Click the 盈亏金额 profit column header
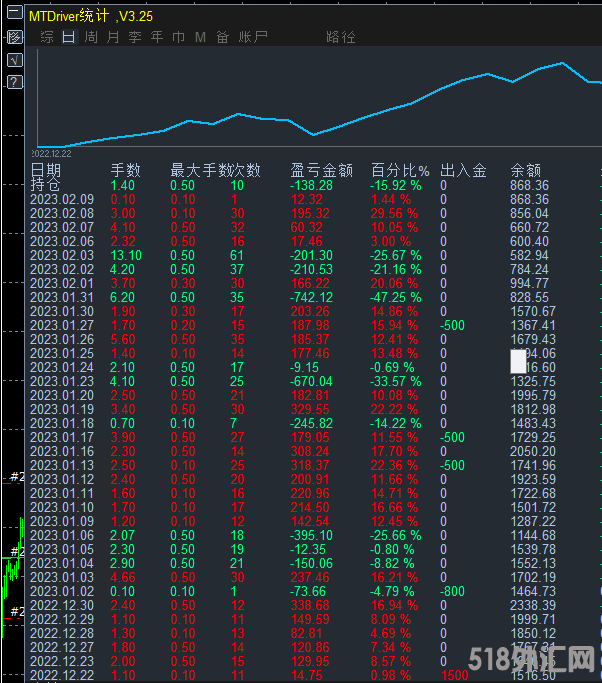This screenshot has height=683, width=602. pos(321,170)
